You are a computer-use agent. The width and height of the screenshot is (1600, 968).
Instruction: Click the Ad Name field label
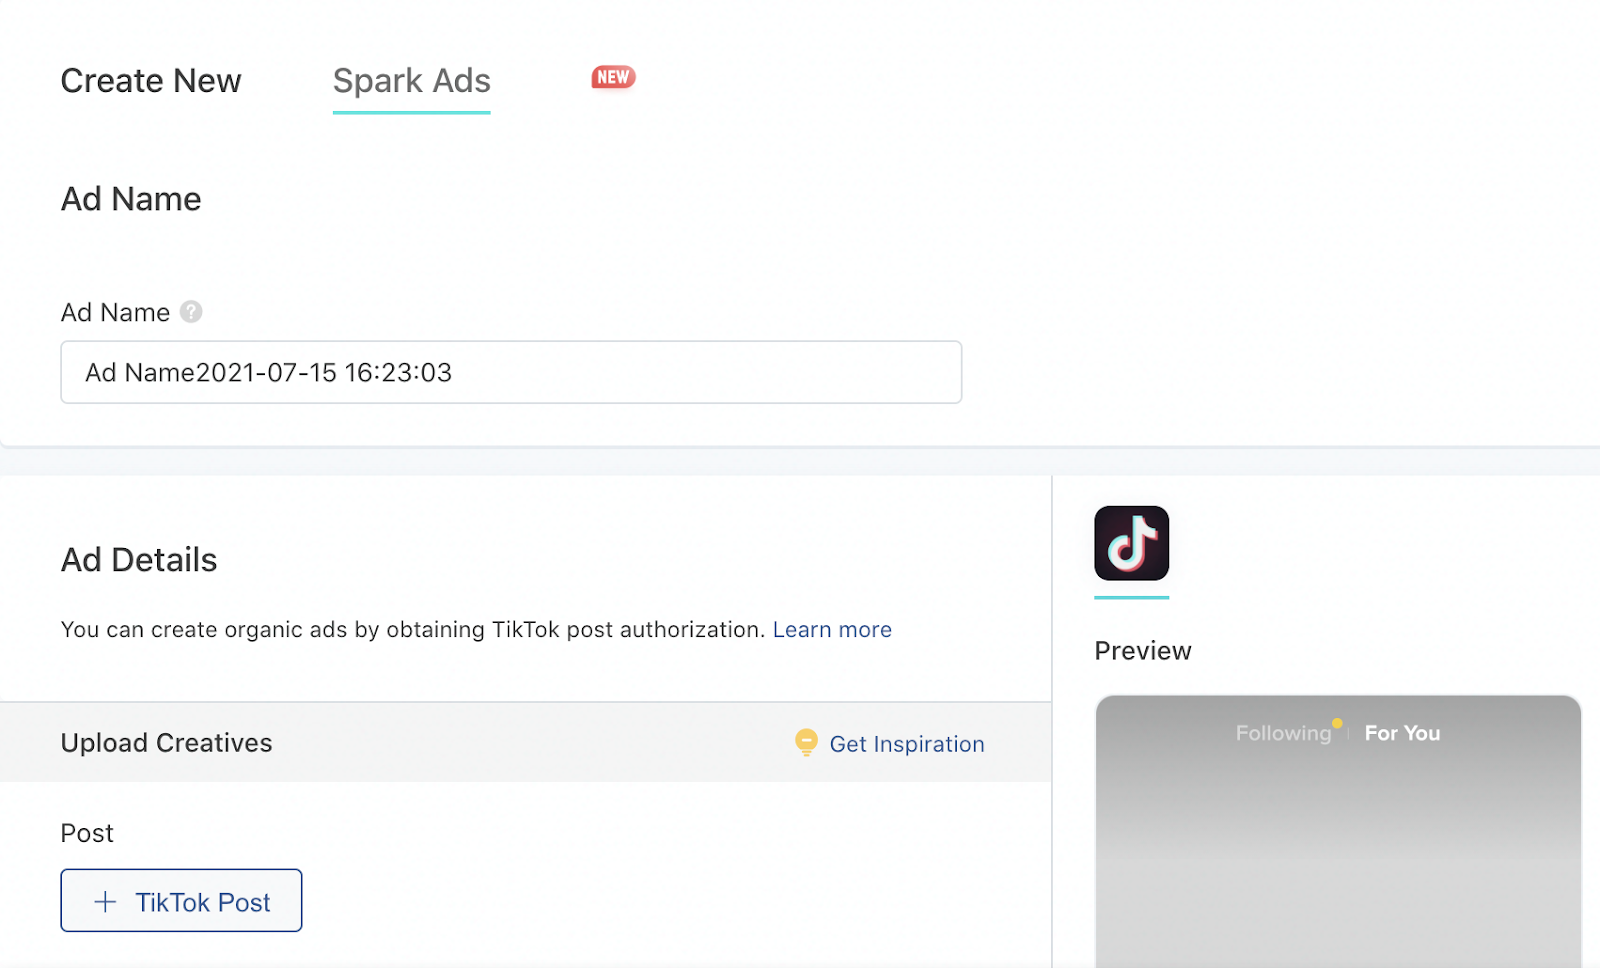pyautogui.click(x=115, y=313)
